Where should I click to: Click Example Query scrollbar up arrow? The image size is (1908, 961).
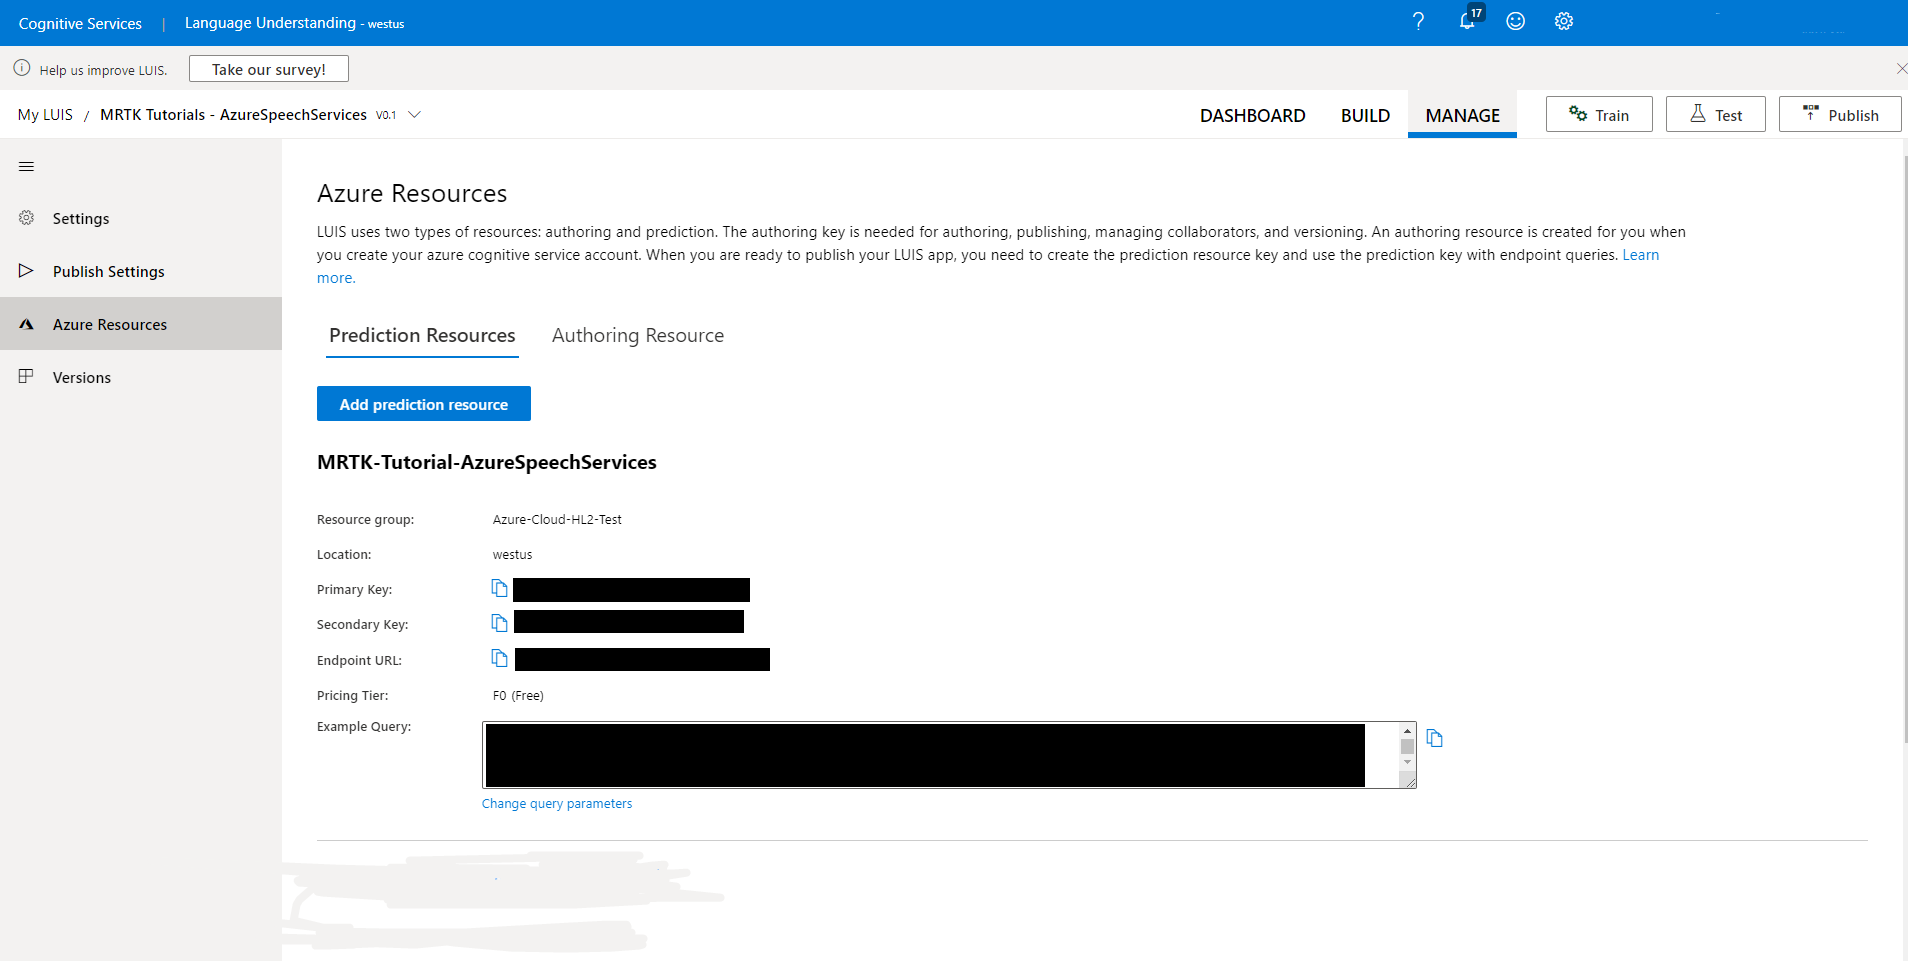tap(1407, 731)
